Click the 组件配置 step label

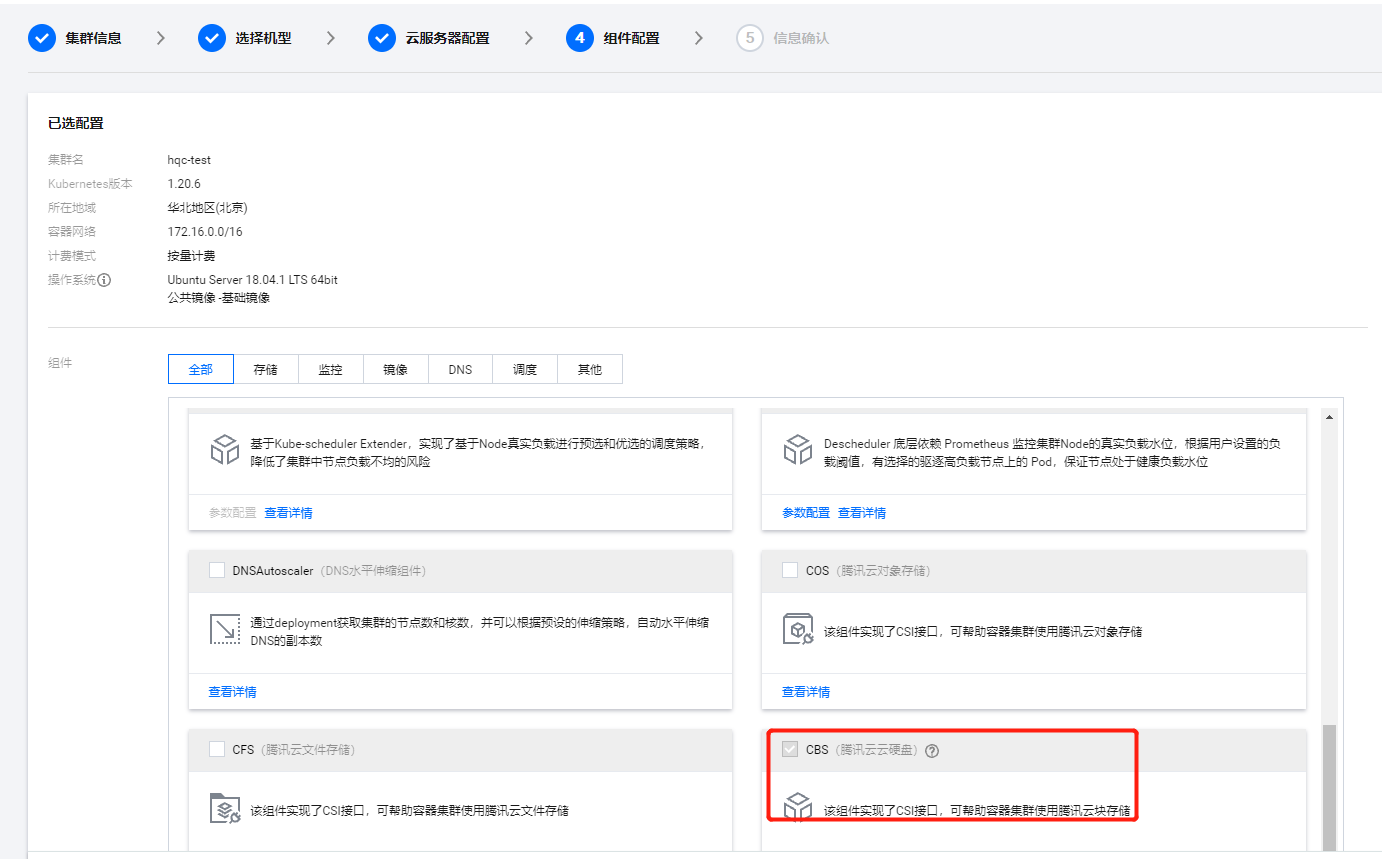click(x=632, y=38)
